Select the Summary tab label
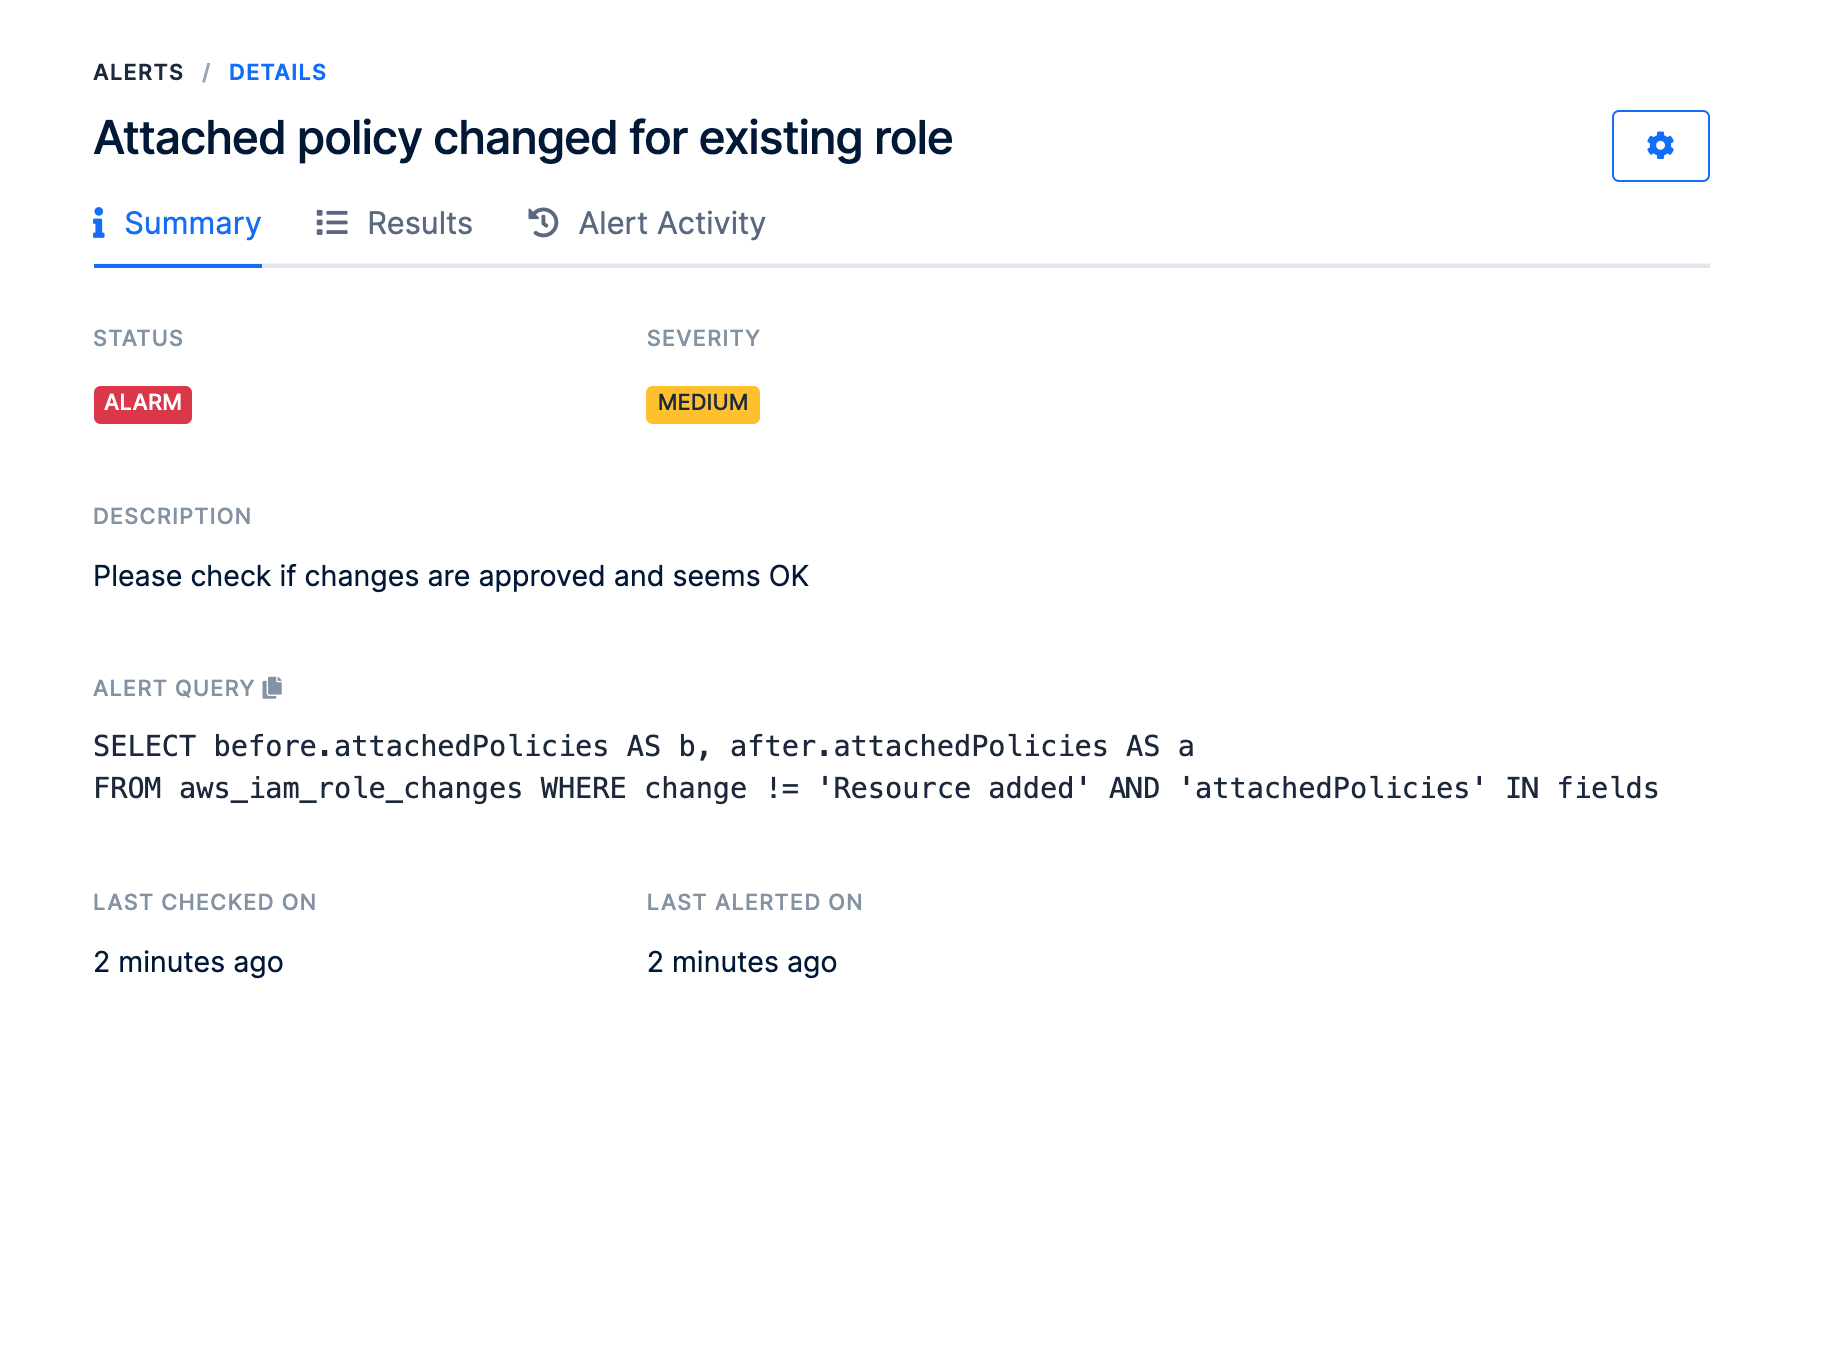The height and width of the screenshot is (1360, 1844). [192, 223]
